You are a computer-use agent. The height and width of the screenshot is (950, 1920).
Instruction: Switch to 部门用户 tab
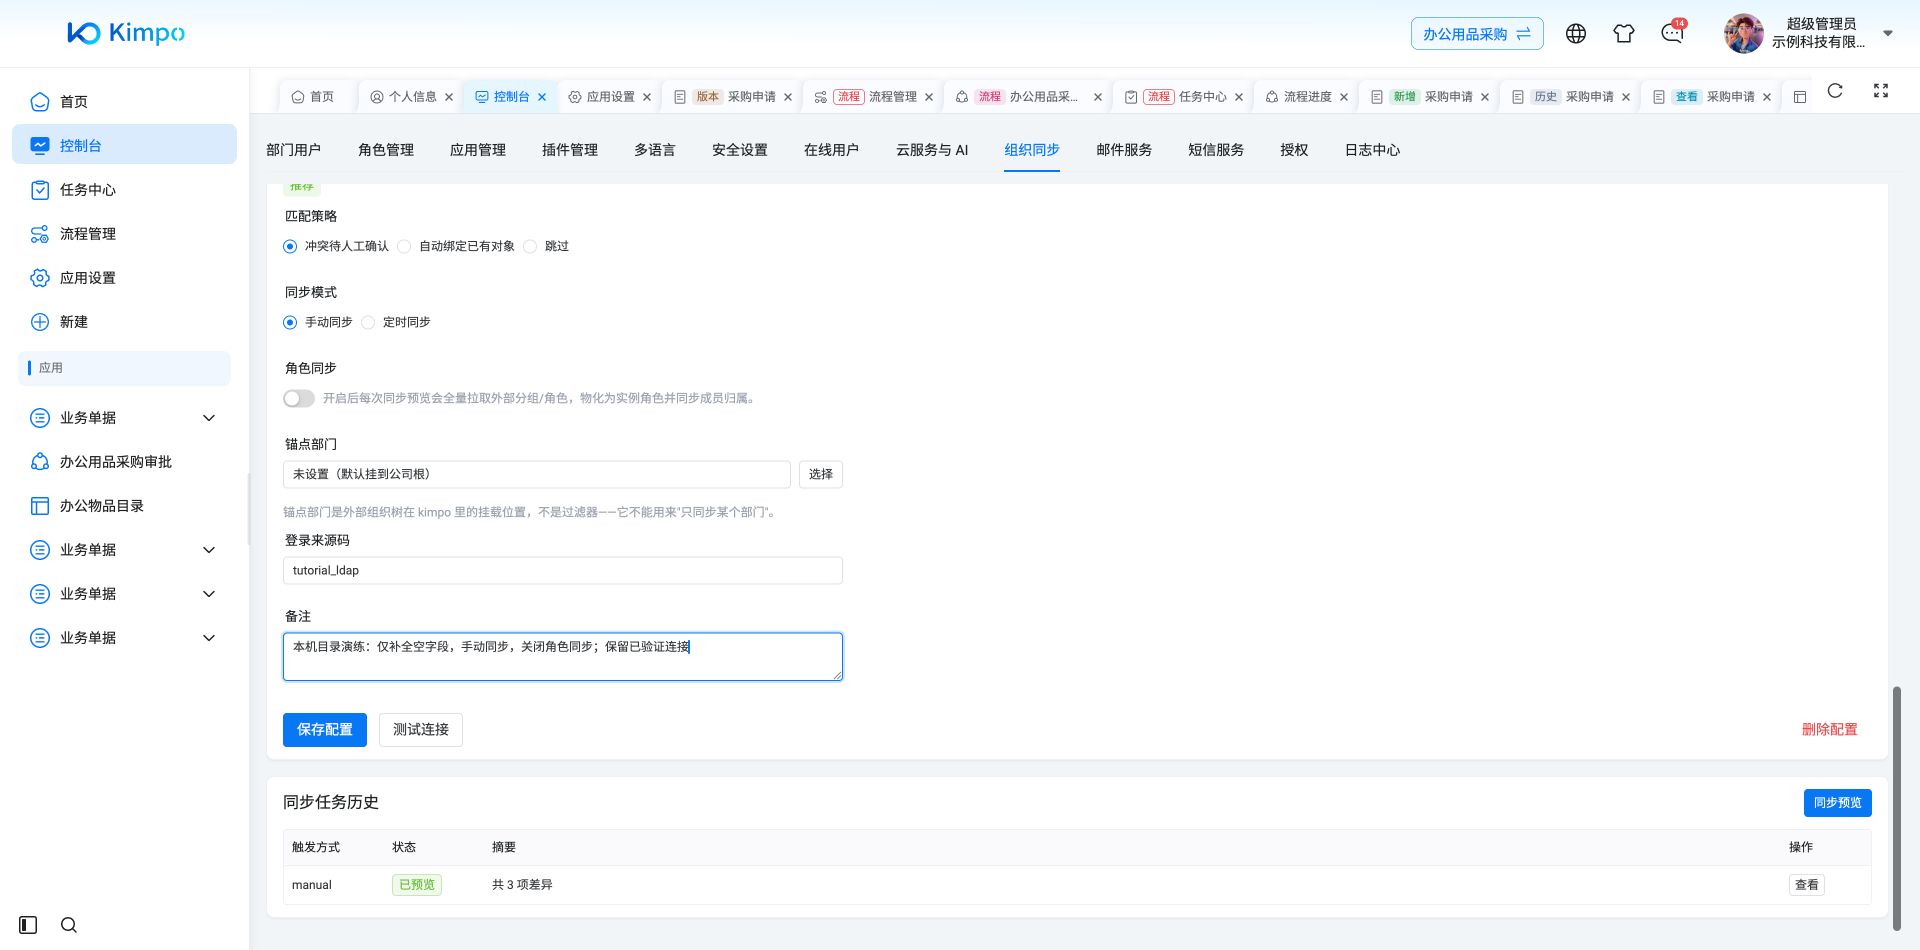tap(293, 150)
